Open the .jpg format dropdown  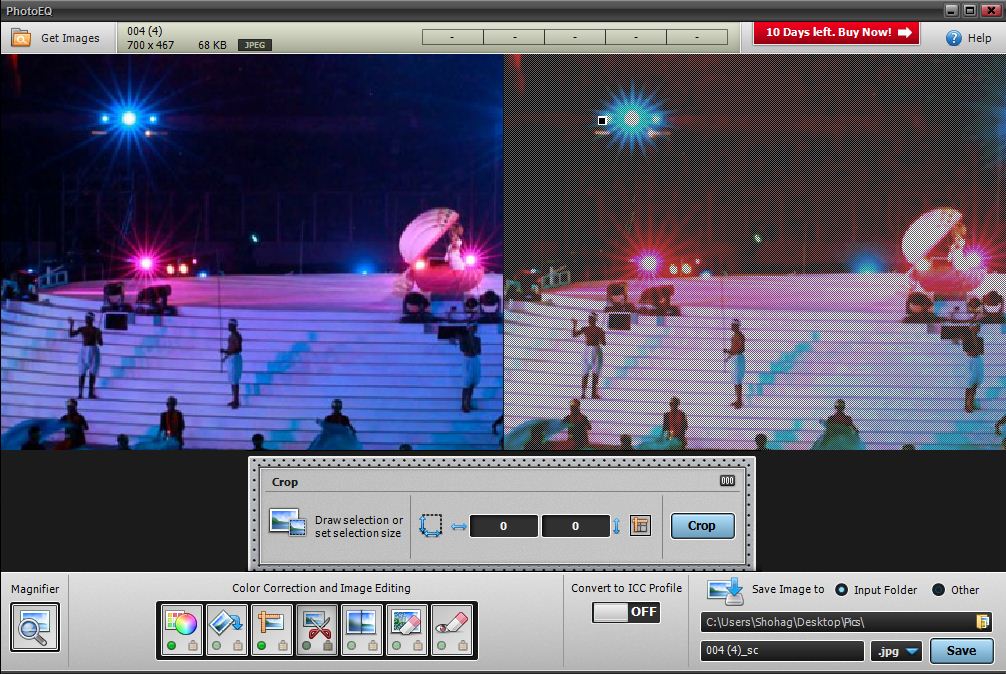896,651
